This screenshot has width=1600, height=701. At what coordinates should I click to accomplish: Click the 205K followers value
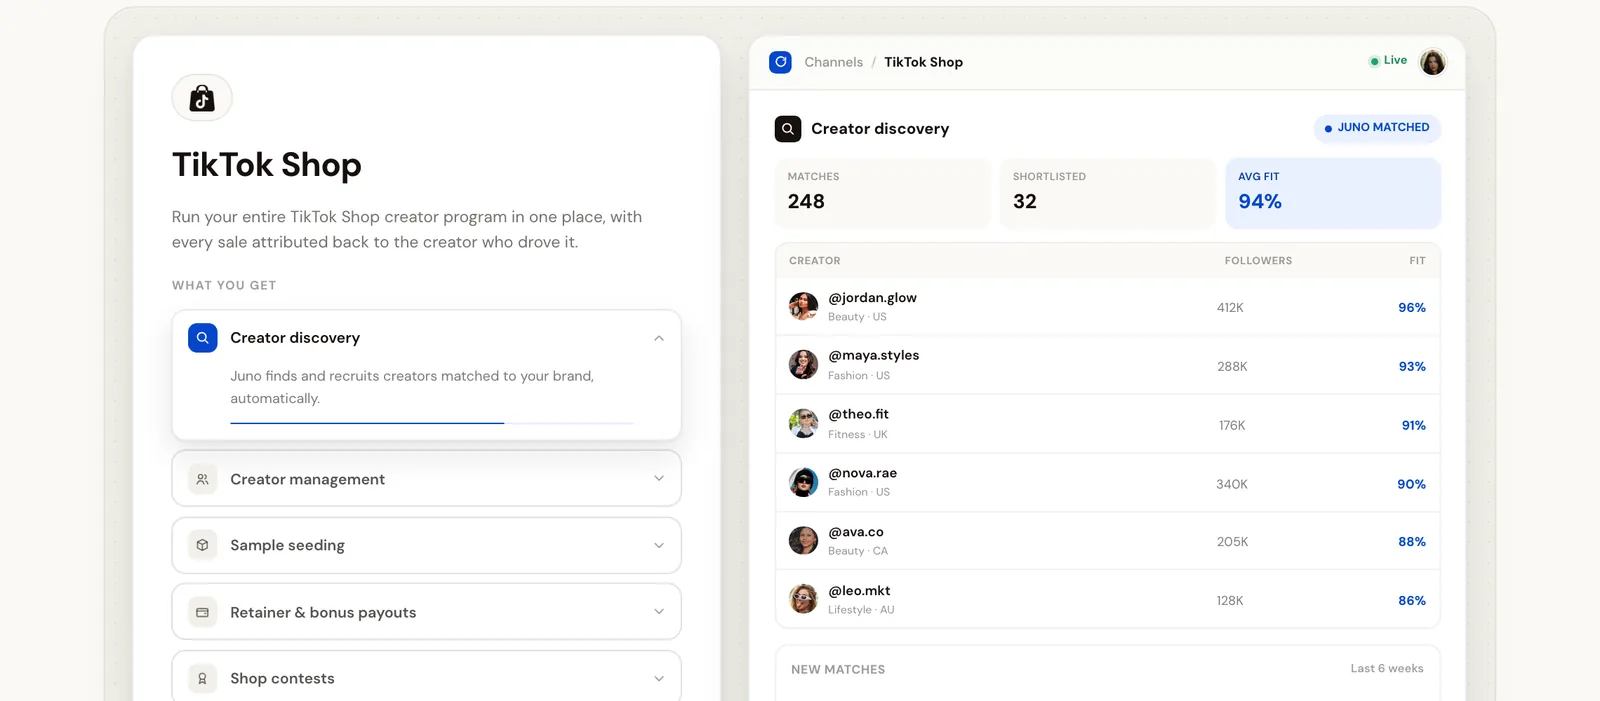click(x=1232, y=542)
